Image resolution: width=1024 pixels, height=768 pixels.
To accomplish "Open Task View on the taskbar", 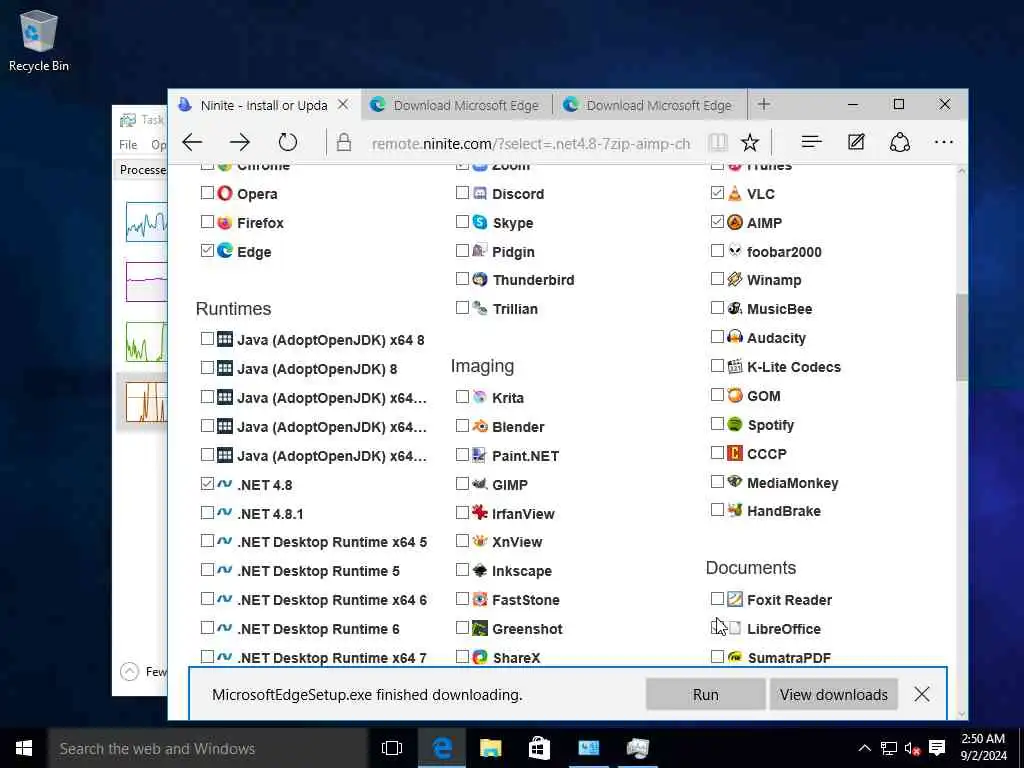I will click(x=392, y=748).
